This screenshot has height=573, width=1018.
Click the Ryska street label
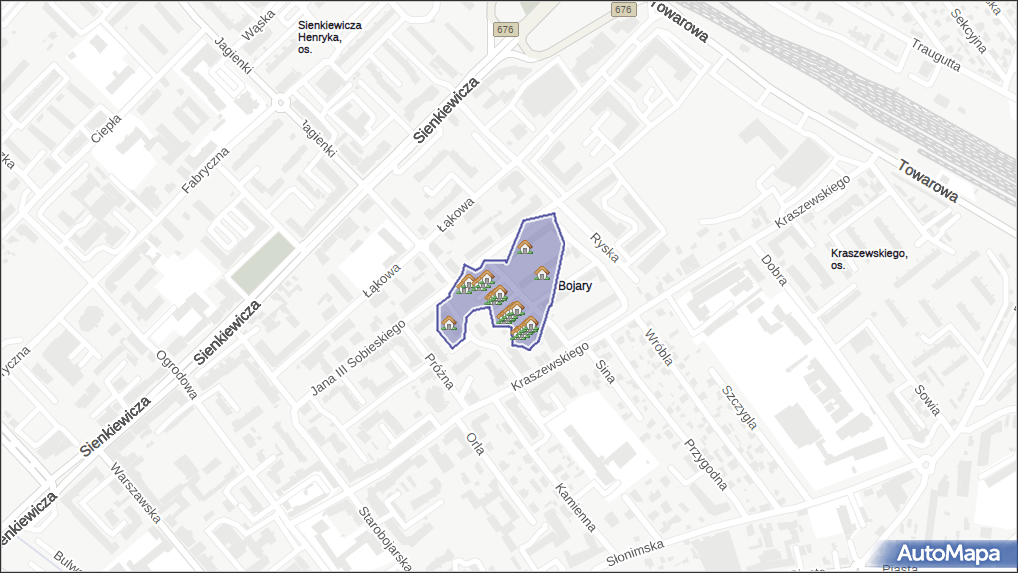tap(604, 247)
